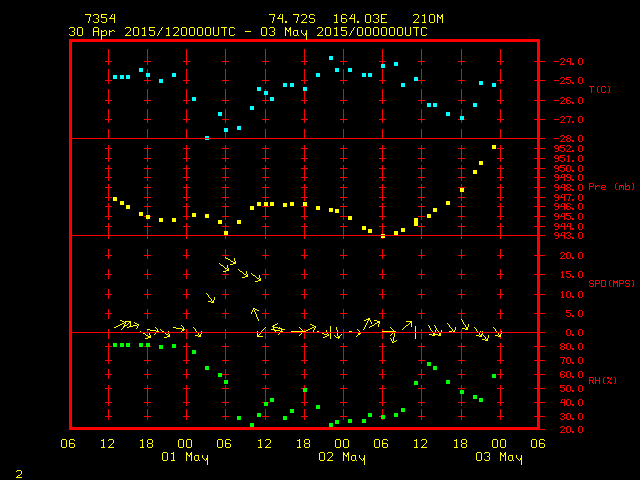Click the "50.0" humidity tick value
640x480 pixels.
[571, 389]
